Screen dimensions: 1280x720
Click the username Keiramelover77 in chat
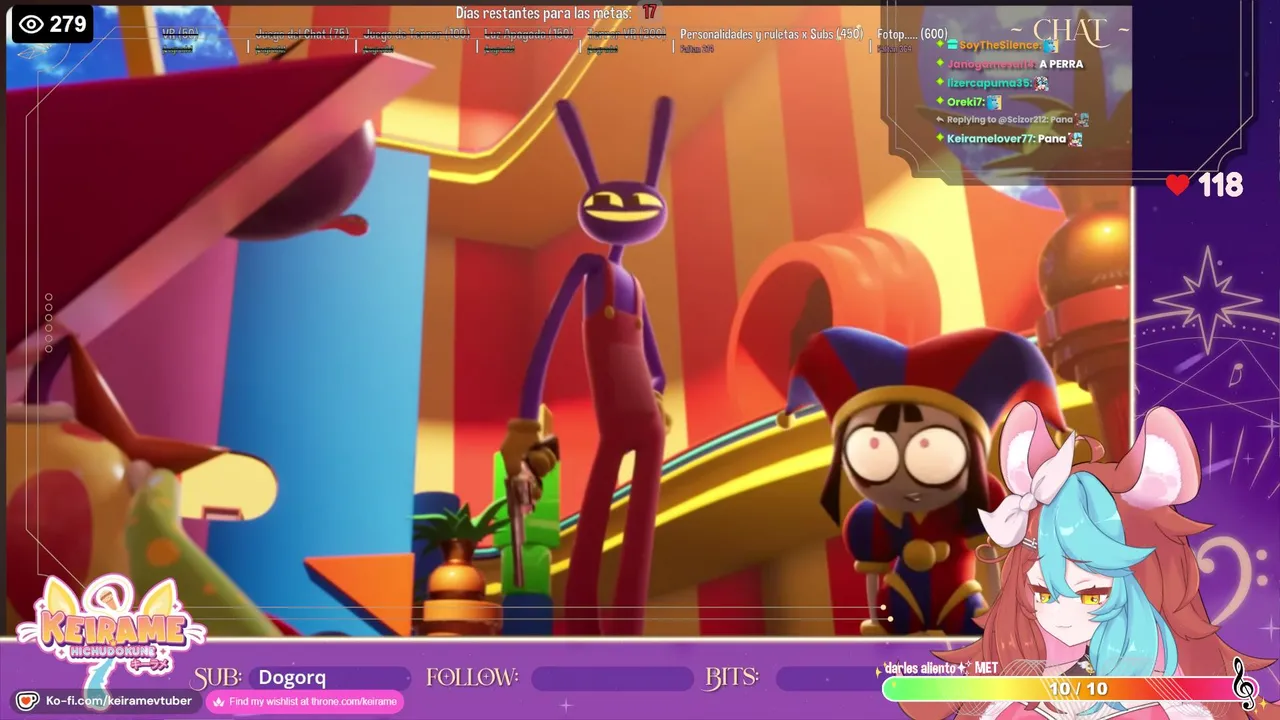[x=990, y=139]
